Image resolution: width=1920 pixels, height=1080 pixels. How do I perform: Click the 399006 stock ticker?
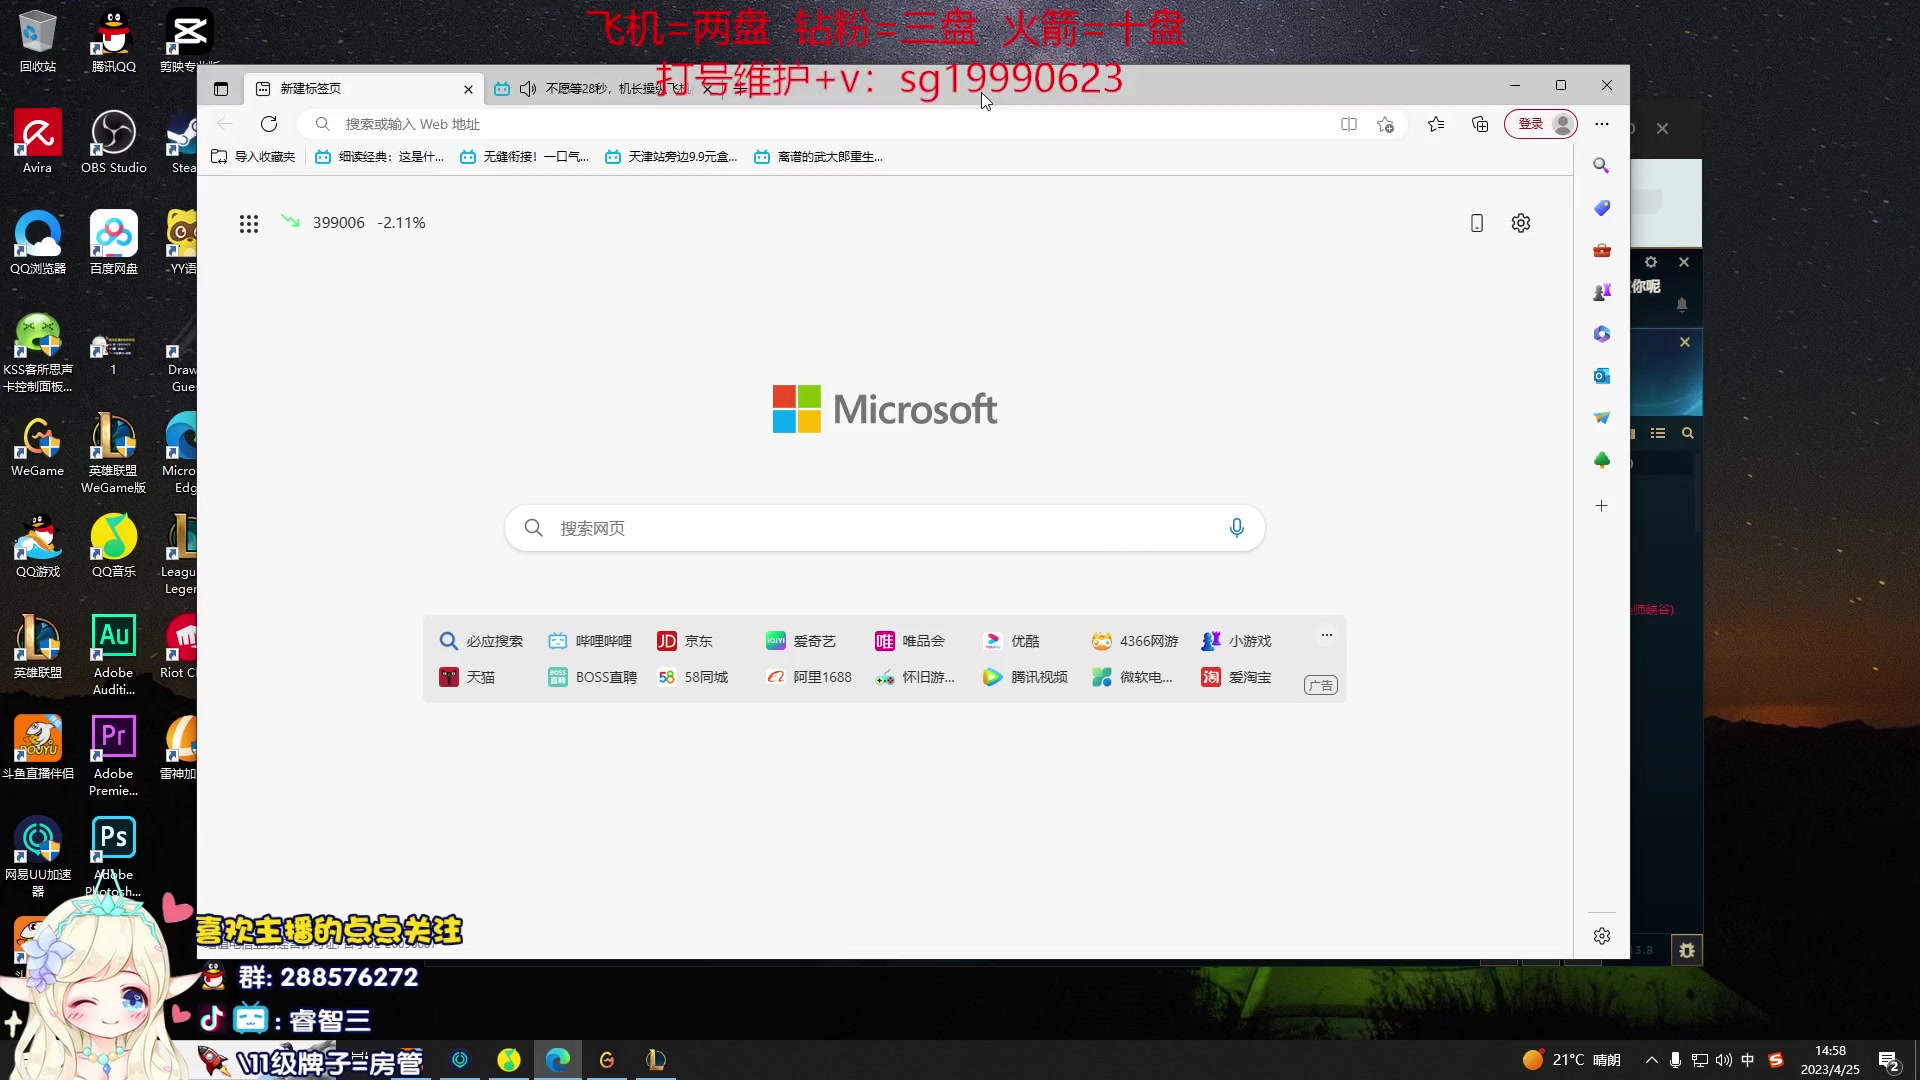tap(353, 222)
